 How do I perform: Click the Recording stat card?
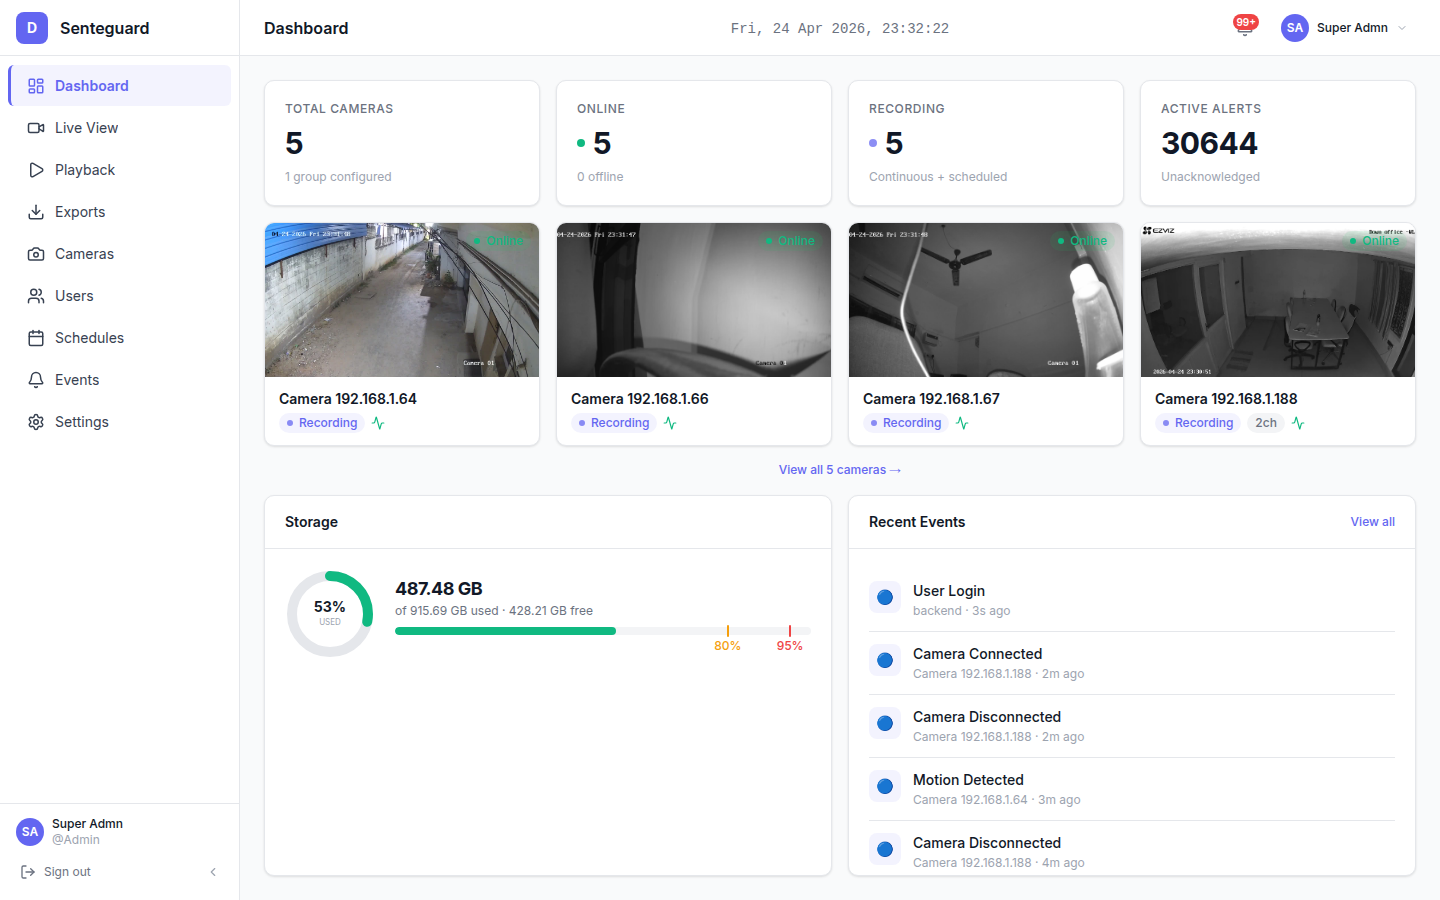[x=986, y=143]
